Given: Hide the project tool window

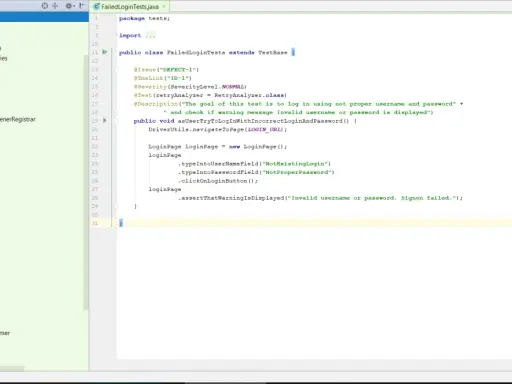Looking at the screenshot, I should click(x=81, y=6).
